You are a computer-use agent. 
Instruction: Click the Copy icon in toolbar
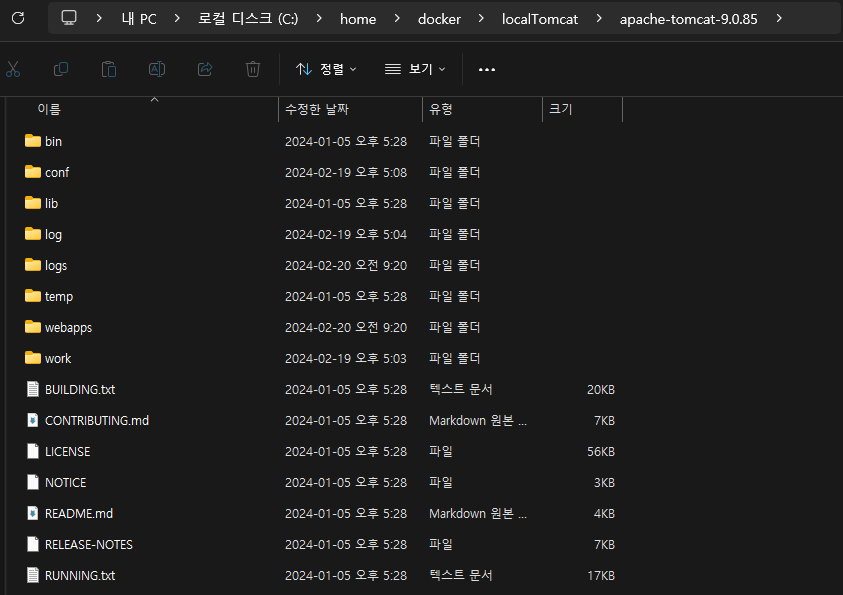coord(61,69)
